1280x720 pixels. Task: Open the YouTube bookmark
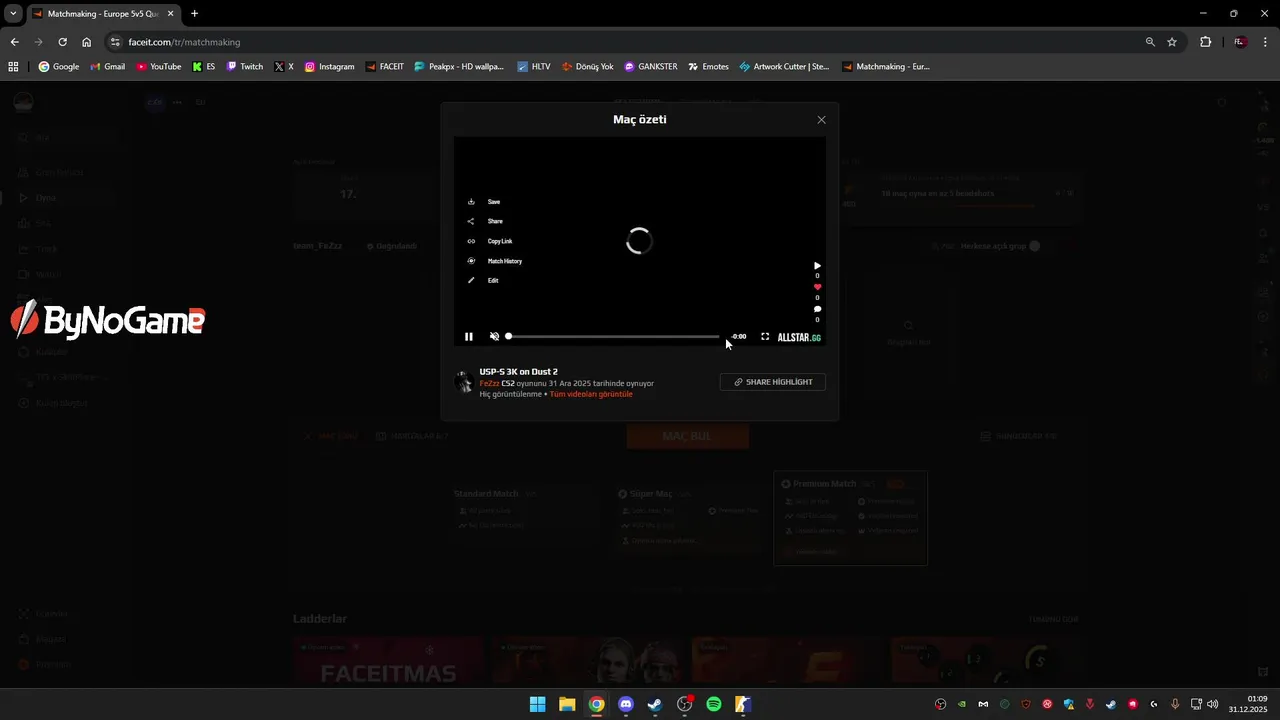tap(159, 67)
